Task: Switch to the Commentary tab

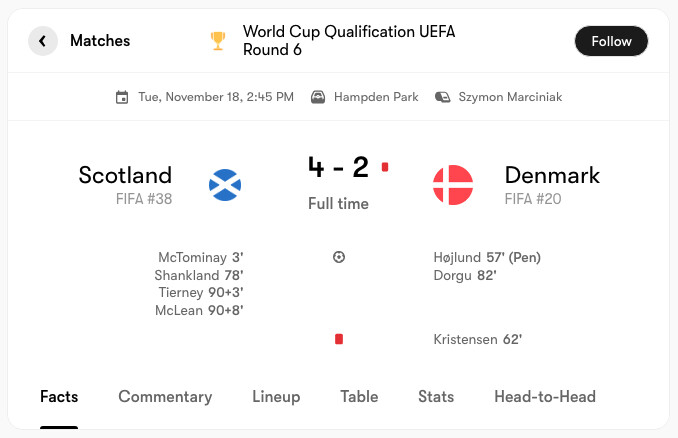Action: tap(165, 397)
